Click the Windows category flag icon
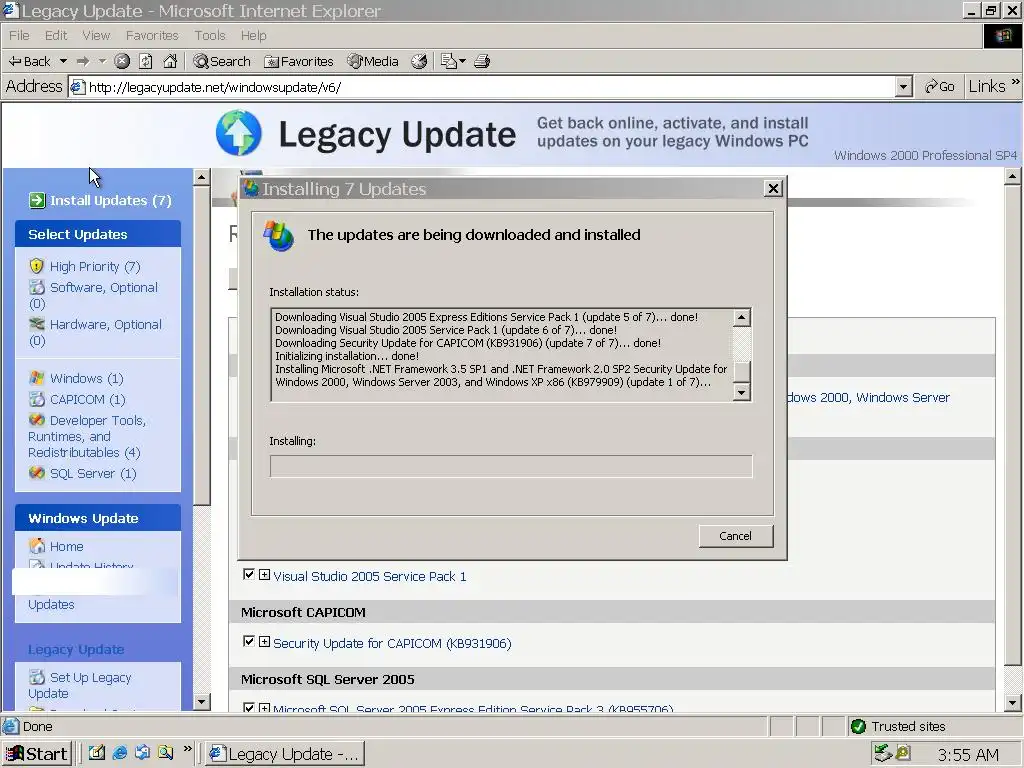 (37, 378)
